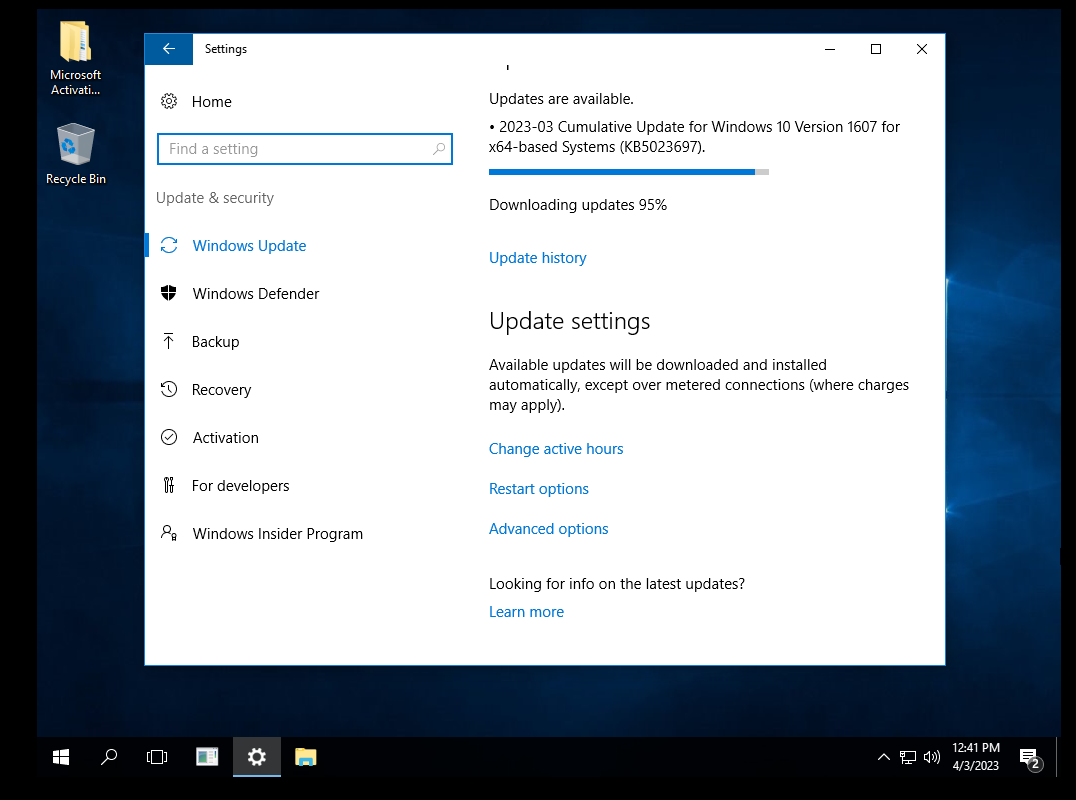The width and height of the screenshot is (1076, 800).
Task: Click the search magnifier in Find a setting
Action: coord(439,149)
